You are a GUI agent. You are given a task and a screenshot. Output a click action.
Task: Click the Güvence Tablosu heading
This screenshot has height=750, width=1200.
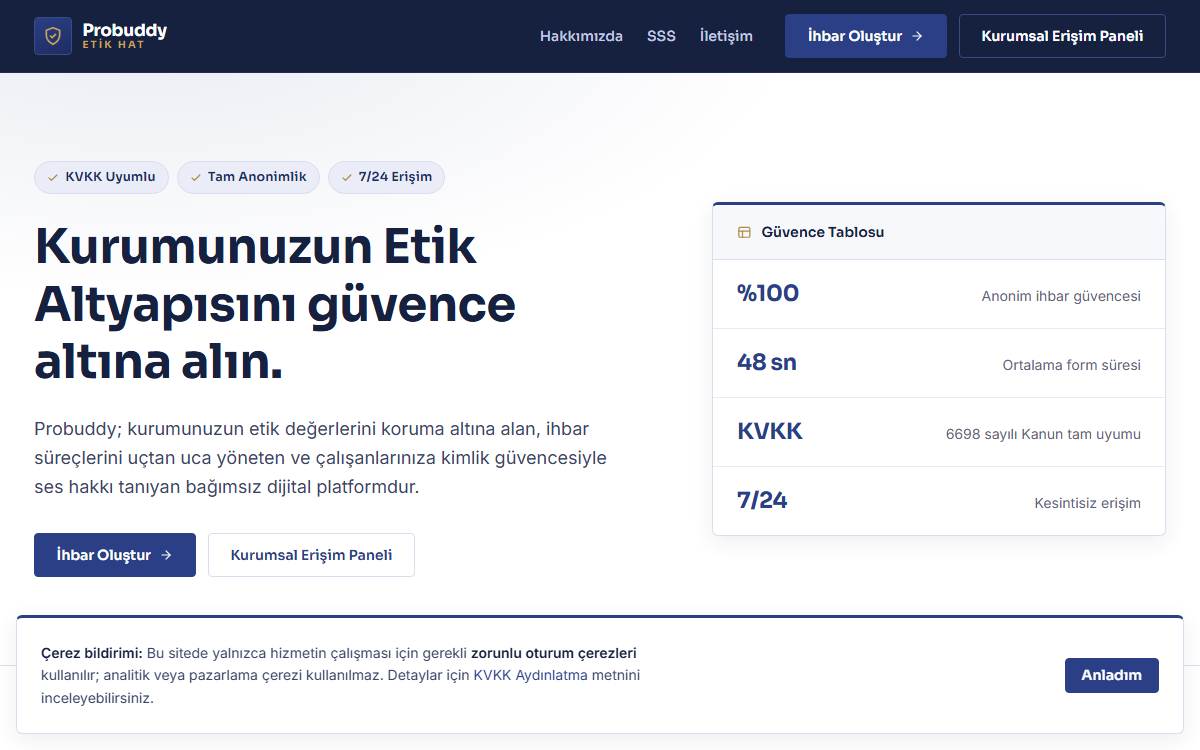click(823, 232)
